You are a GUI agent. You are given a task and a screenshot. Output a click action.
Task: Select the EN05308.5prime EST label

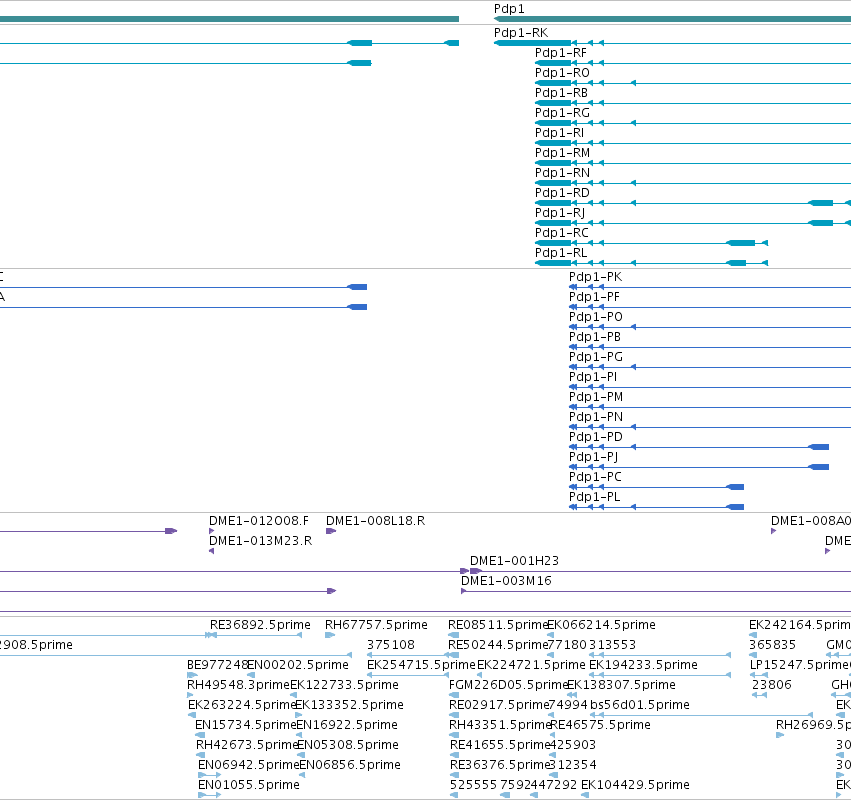(348, 745)
